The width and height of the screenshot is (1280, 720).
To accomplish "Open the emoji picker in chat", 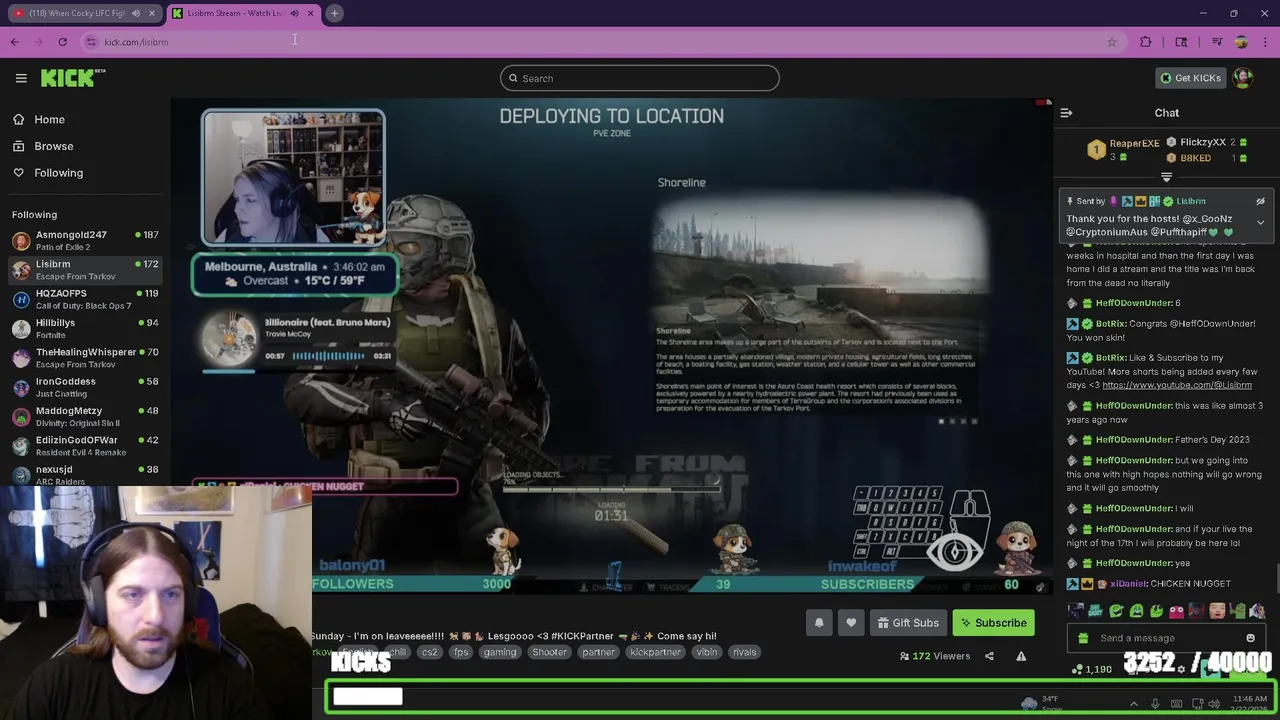I will pos(1250,638).
